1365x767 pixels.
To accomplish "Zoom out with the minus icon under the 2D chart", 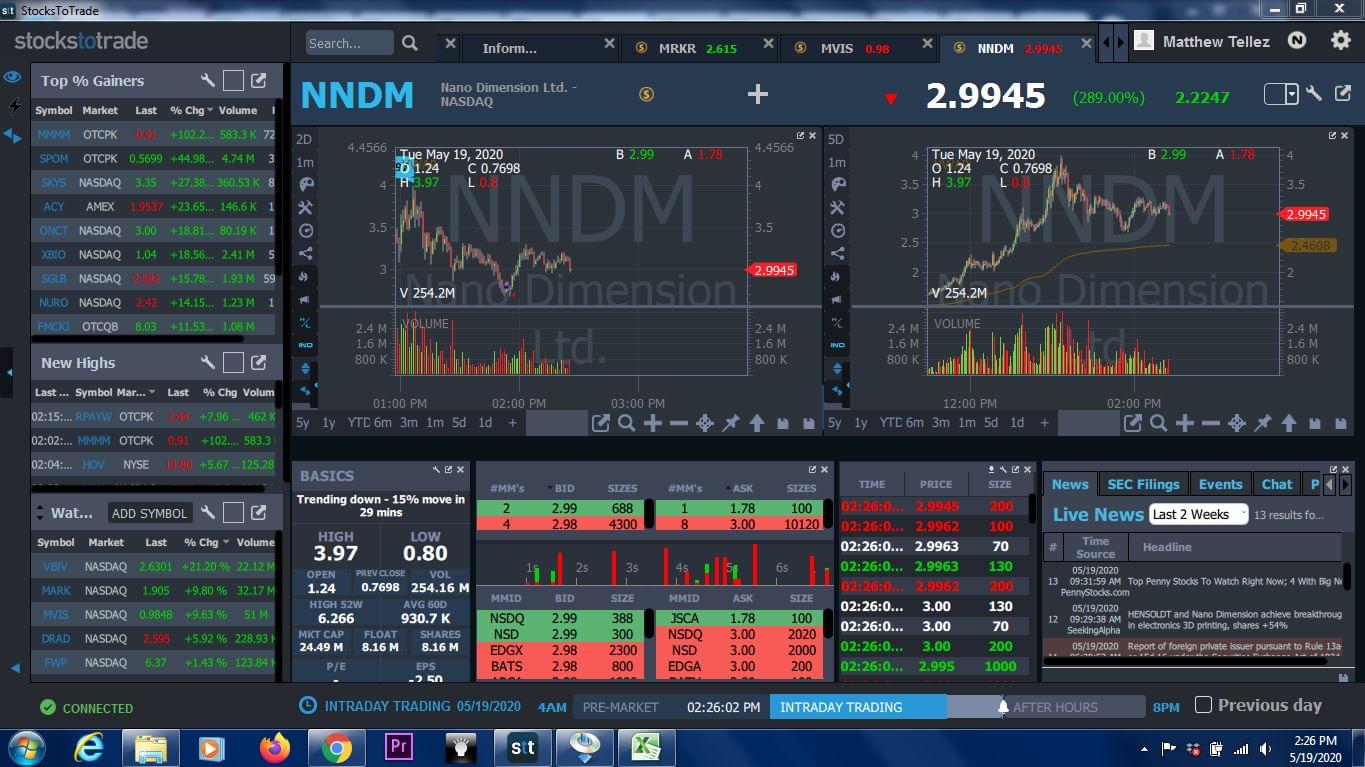I will tap(679, 423).
